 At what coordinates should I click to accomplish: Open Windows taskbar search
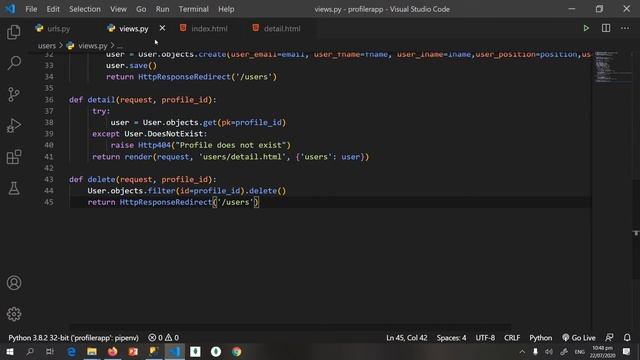30,351
